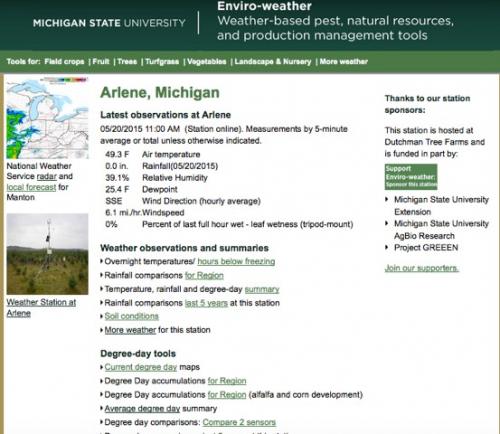
Task: Open the Fruit tools menu
Action: (x=101, y=62)
